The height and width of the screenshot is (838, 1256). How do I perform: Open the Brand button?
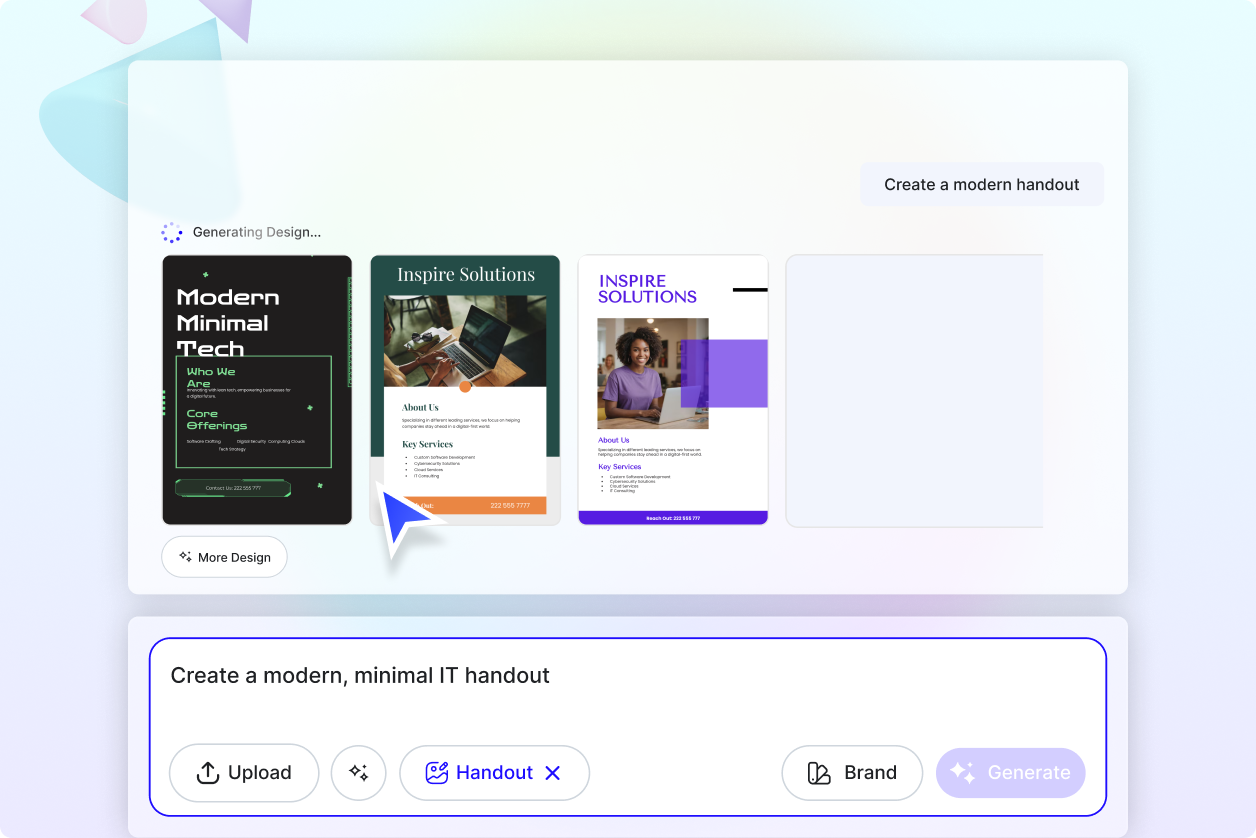tap(852, 773)
